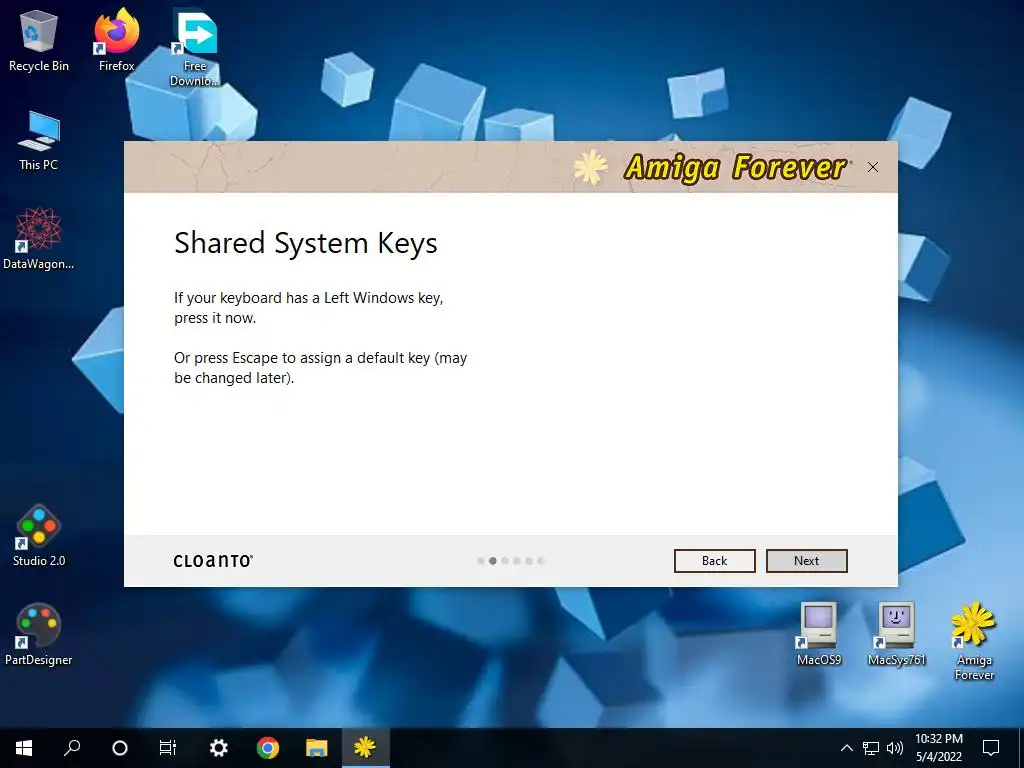Open the volume speaker tray icon
Screen dimensions: 1024x768
[895, 748]
